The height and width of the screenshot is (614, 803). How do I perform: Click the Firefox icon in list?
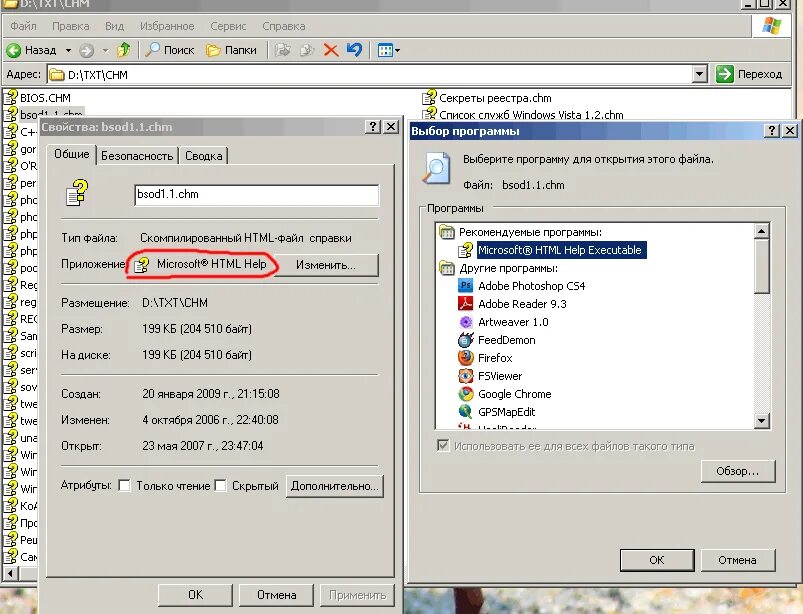pos(465,357)
